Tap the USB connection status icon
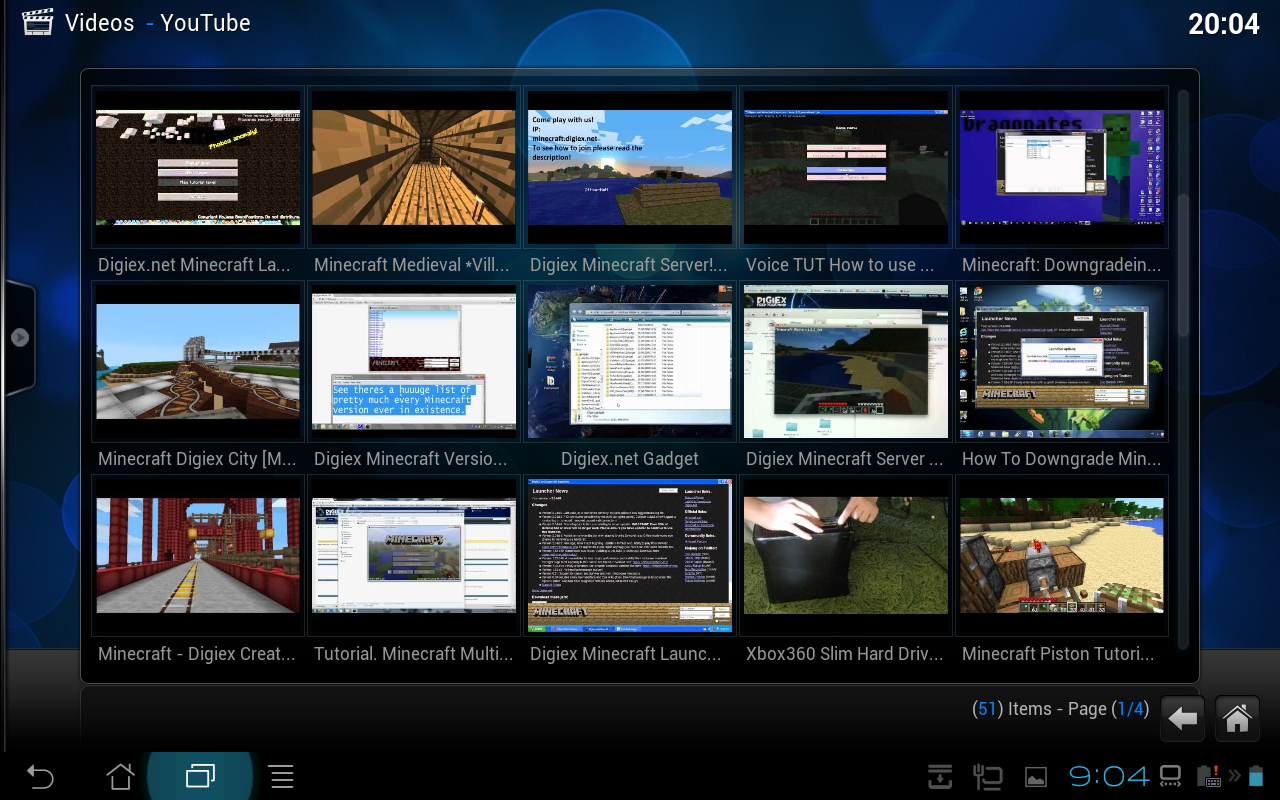 [x=987, y=776]
